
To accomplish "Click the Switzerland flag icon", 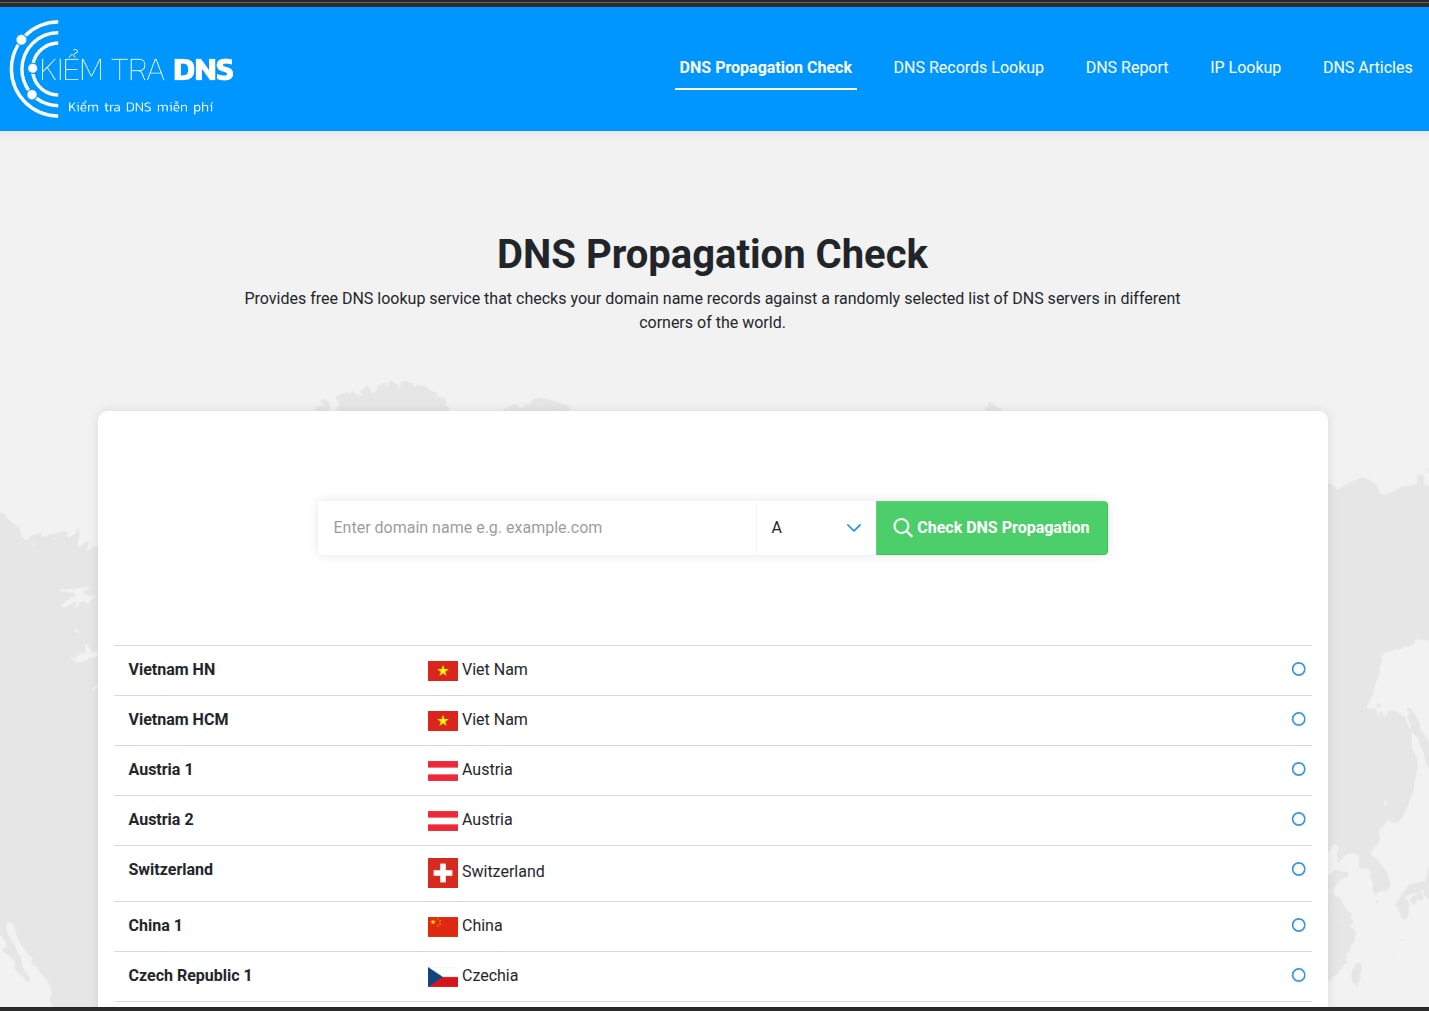I will 442,873.
